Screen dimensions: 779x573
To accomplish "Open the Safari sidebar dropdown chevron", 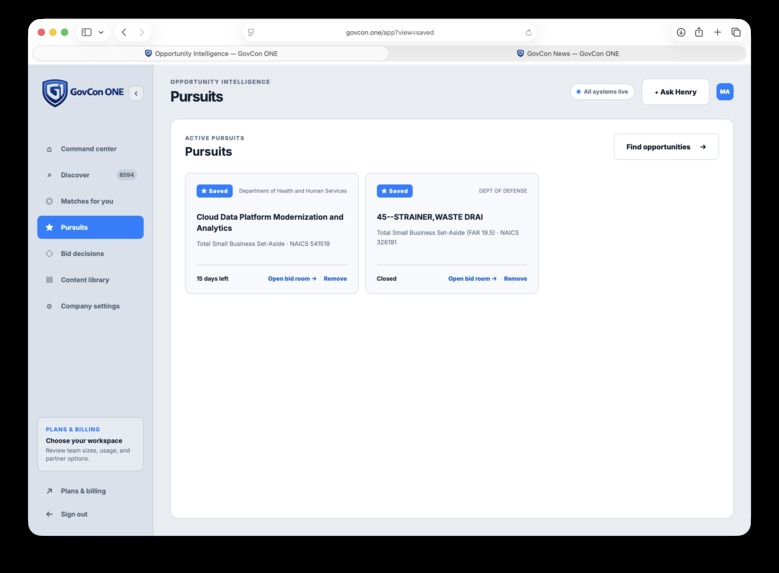I will click(101, 32).
